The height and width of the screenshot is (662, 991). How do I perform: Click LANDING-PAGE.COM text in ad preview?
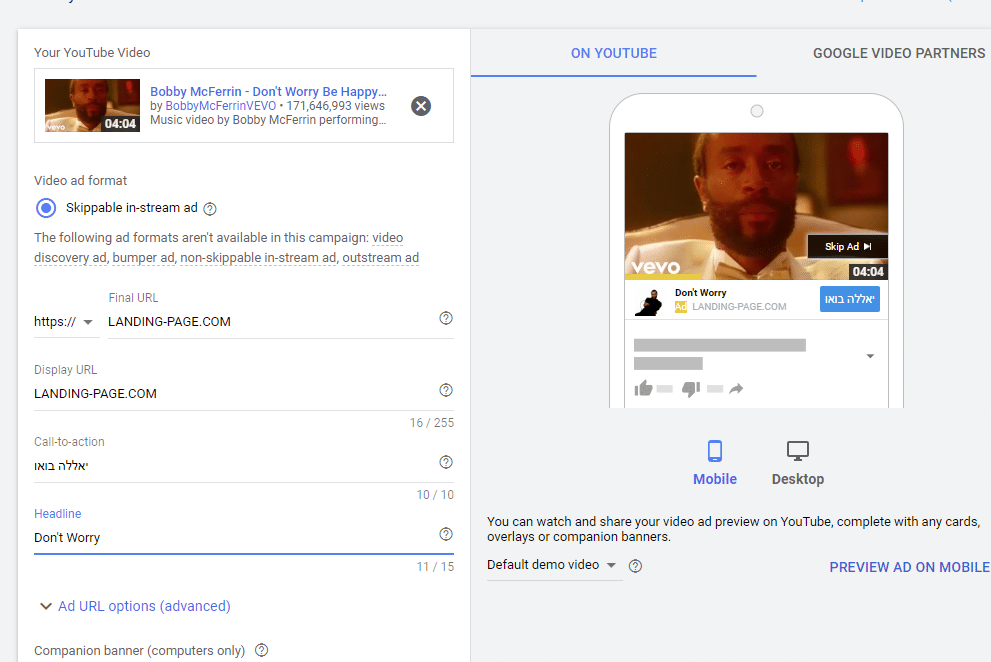739,307
